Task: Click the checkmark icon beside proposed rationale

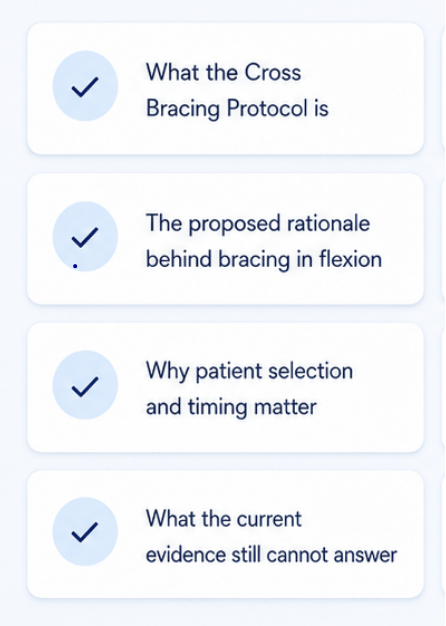Action: pyautogui.click(x=85, y=238)
